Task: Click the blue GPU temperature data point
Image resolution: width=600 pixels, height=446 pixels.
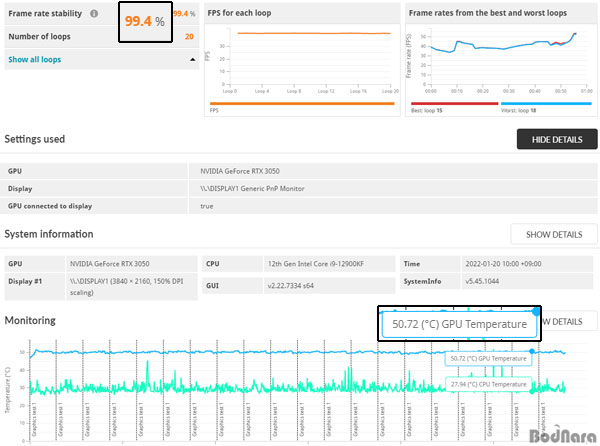Action: (532, 351)
